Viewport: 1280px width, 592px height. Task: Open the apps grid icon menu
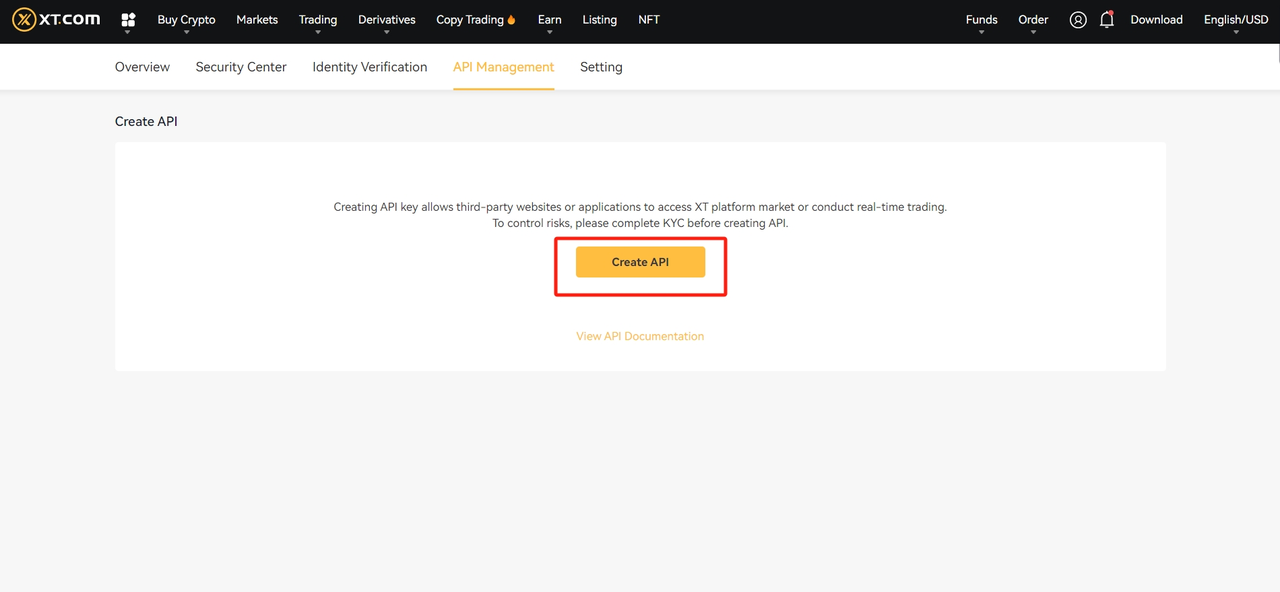[x=128, y=20]
